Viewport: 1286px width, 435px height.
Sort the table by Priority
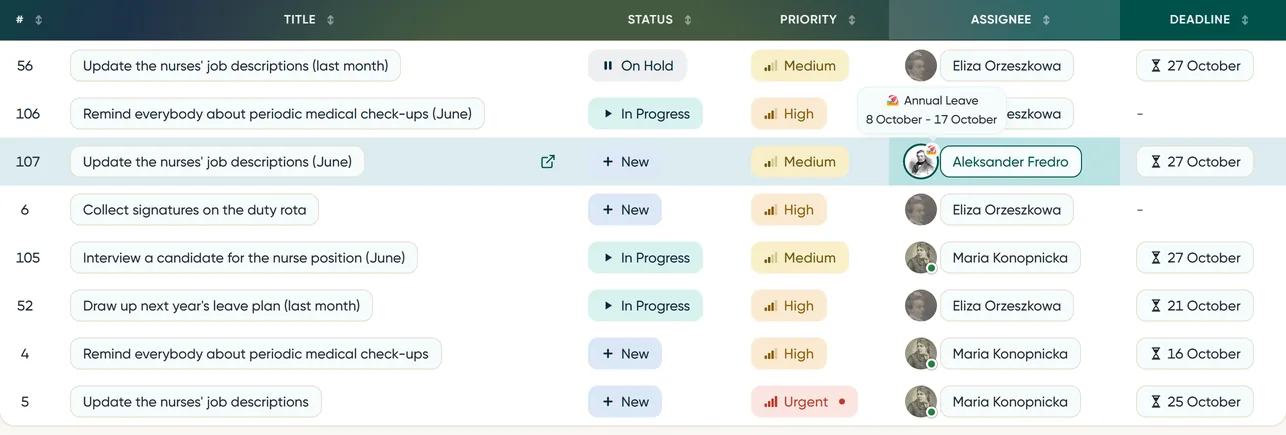point(852,20)
